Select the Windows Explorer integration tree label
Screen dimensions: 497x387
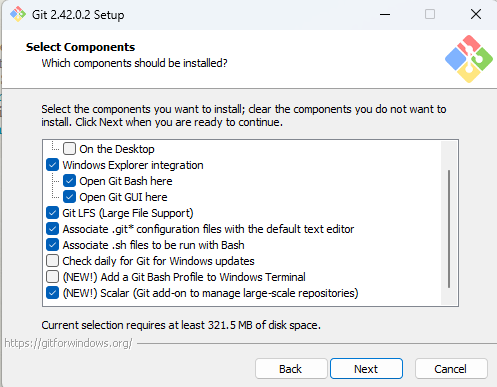[133, 165]
